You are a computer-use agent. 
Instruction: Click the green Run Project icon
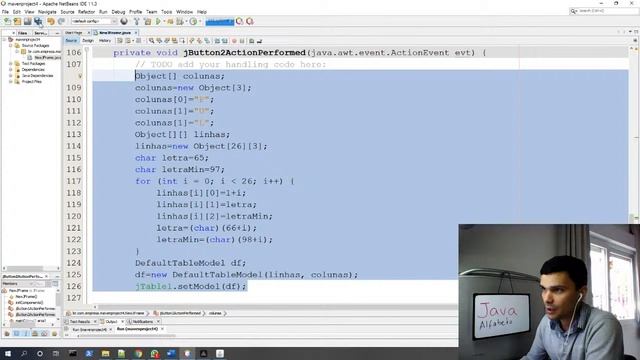pos(158,21)
